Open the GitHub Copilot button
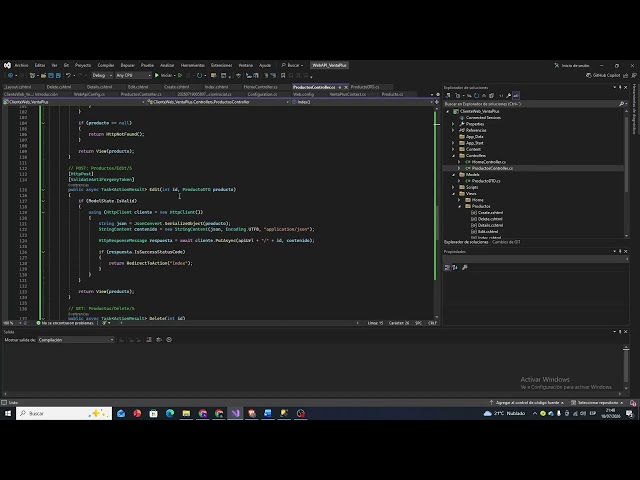 (603, 76)
